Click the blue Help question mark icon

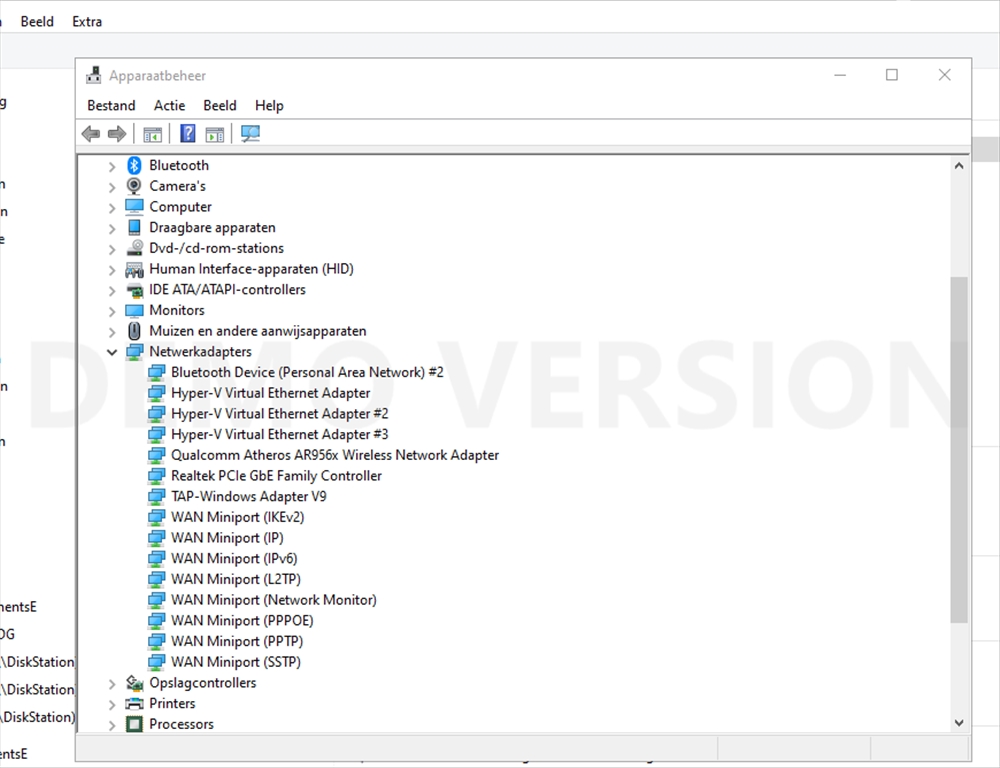(187, 134)
